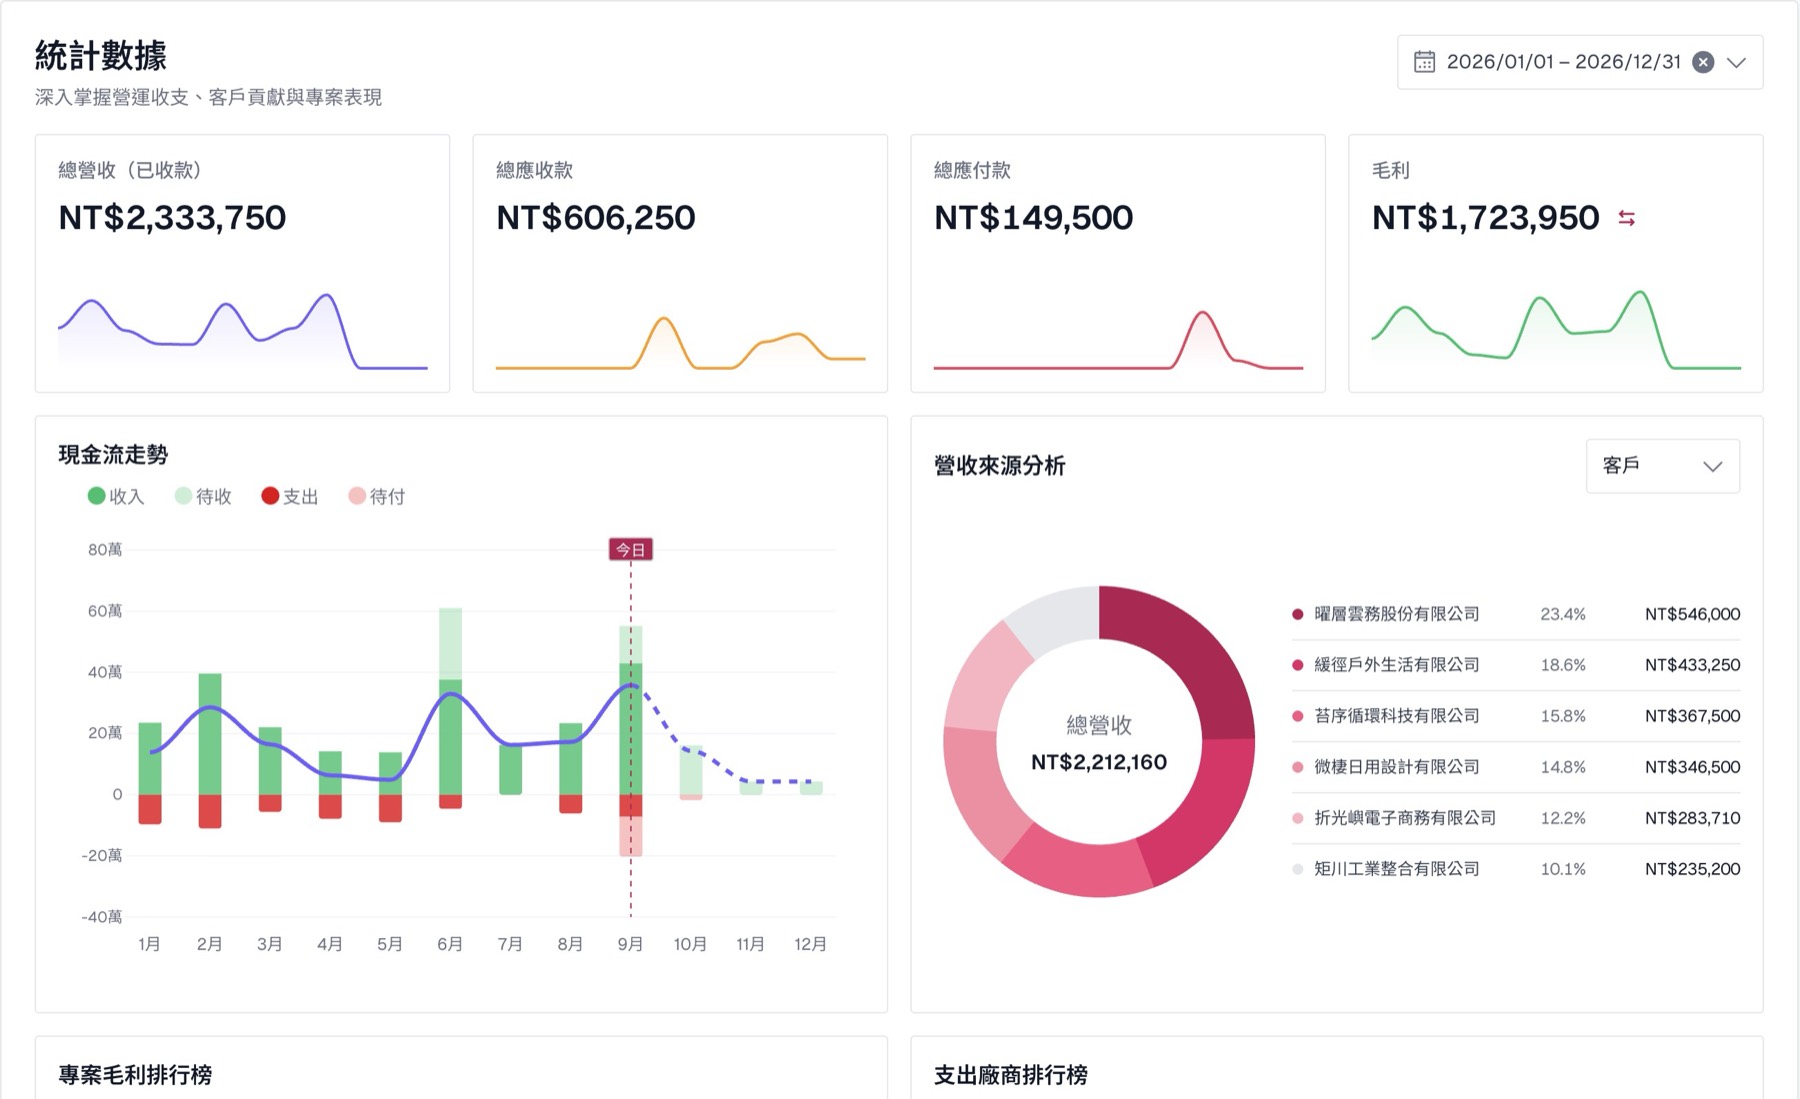Select the 矩川工業整合有限公司 legend row
Screen dimensions: 1800x1099
(x=1515, y=869)
